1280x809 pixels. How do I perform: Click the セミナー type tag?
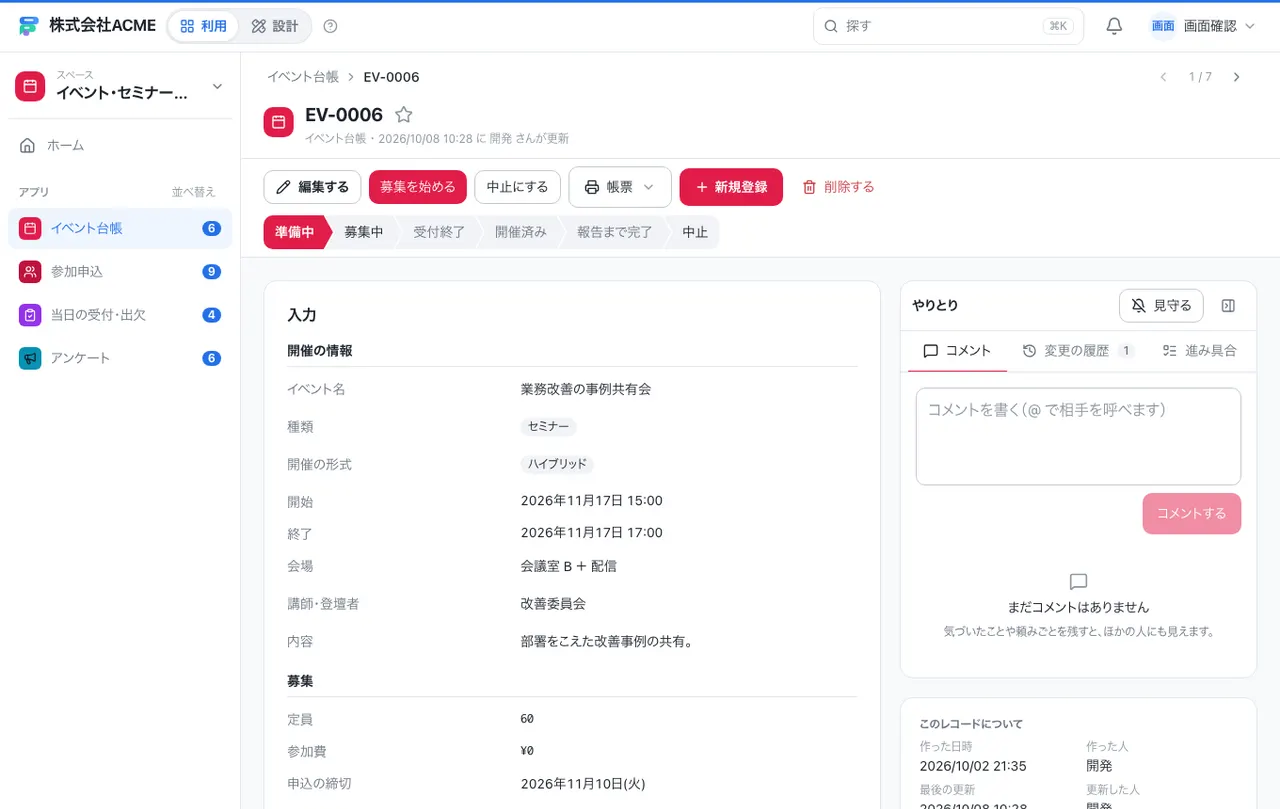[549, 427]
